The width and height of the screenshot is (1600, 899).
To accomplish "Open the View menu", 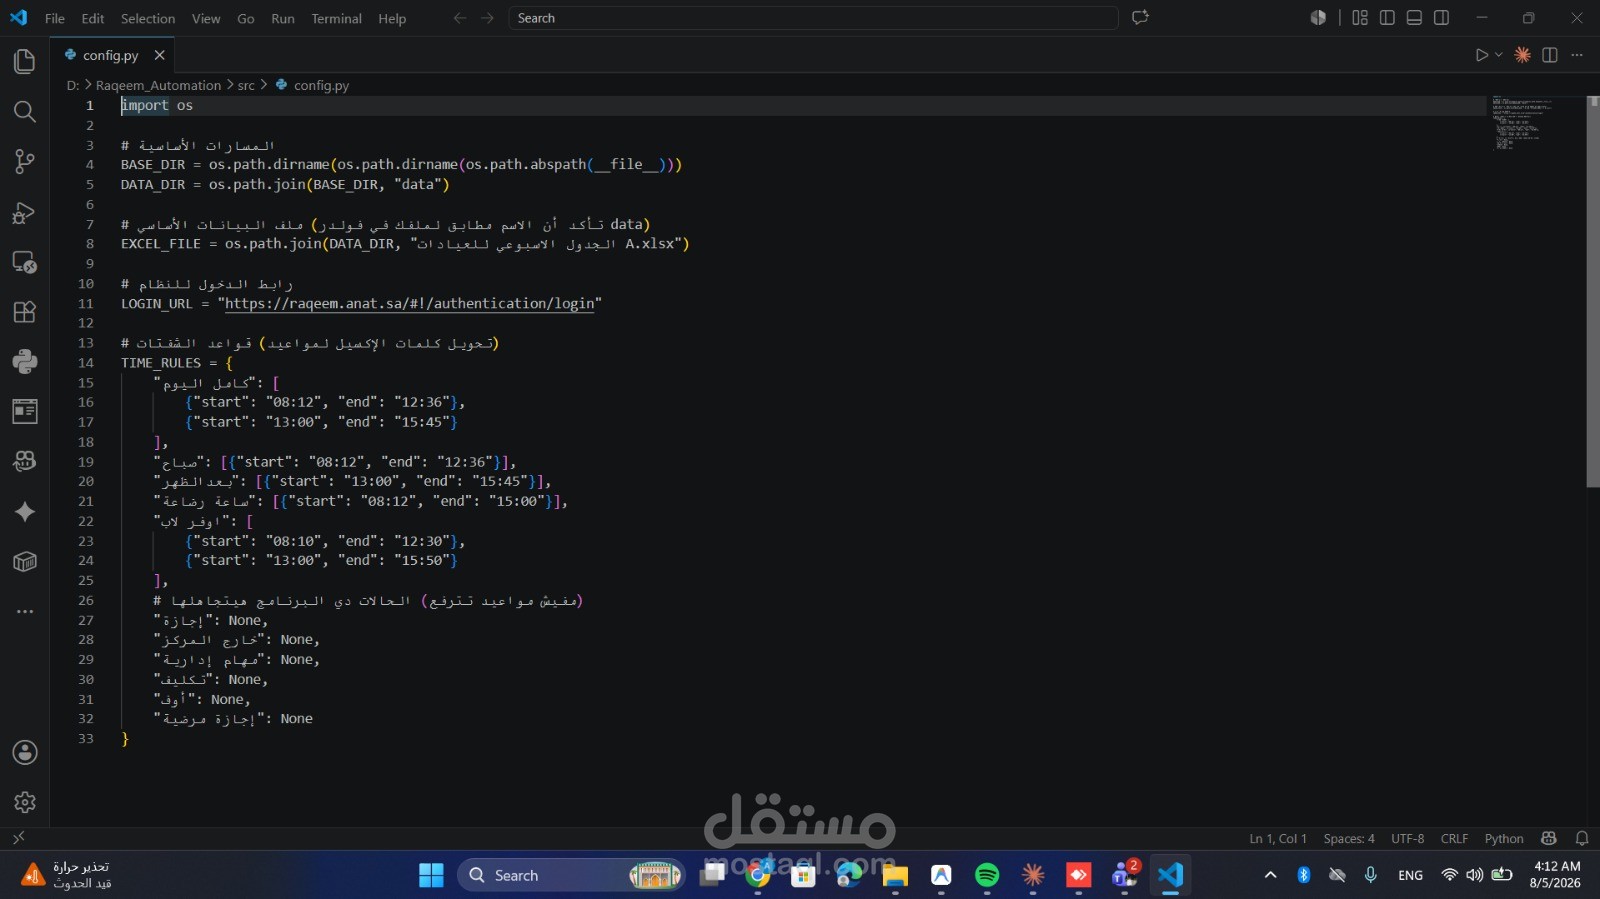I will click(x=206, y=18).
